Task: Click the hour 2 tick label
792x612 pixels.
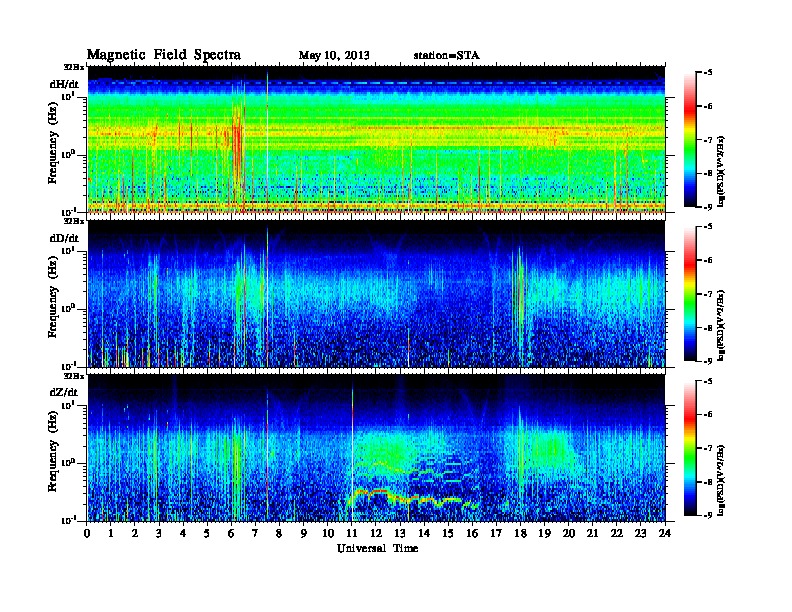Action: pos(135,533)
